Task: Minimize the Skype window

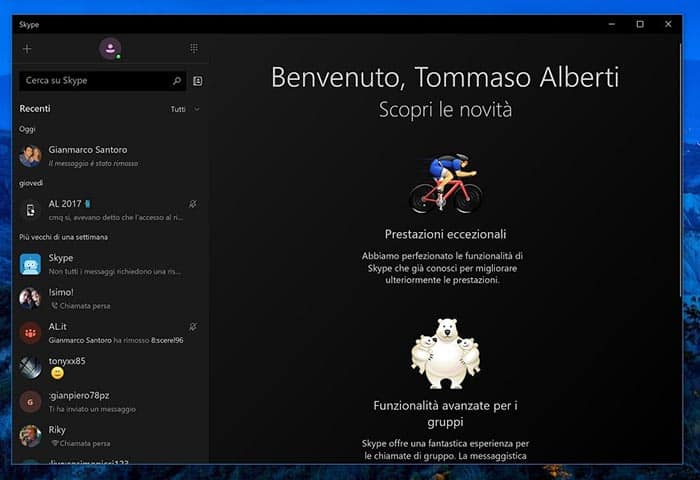Action: coord(612,24)
